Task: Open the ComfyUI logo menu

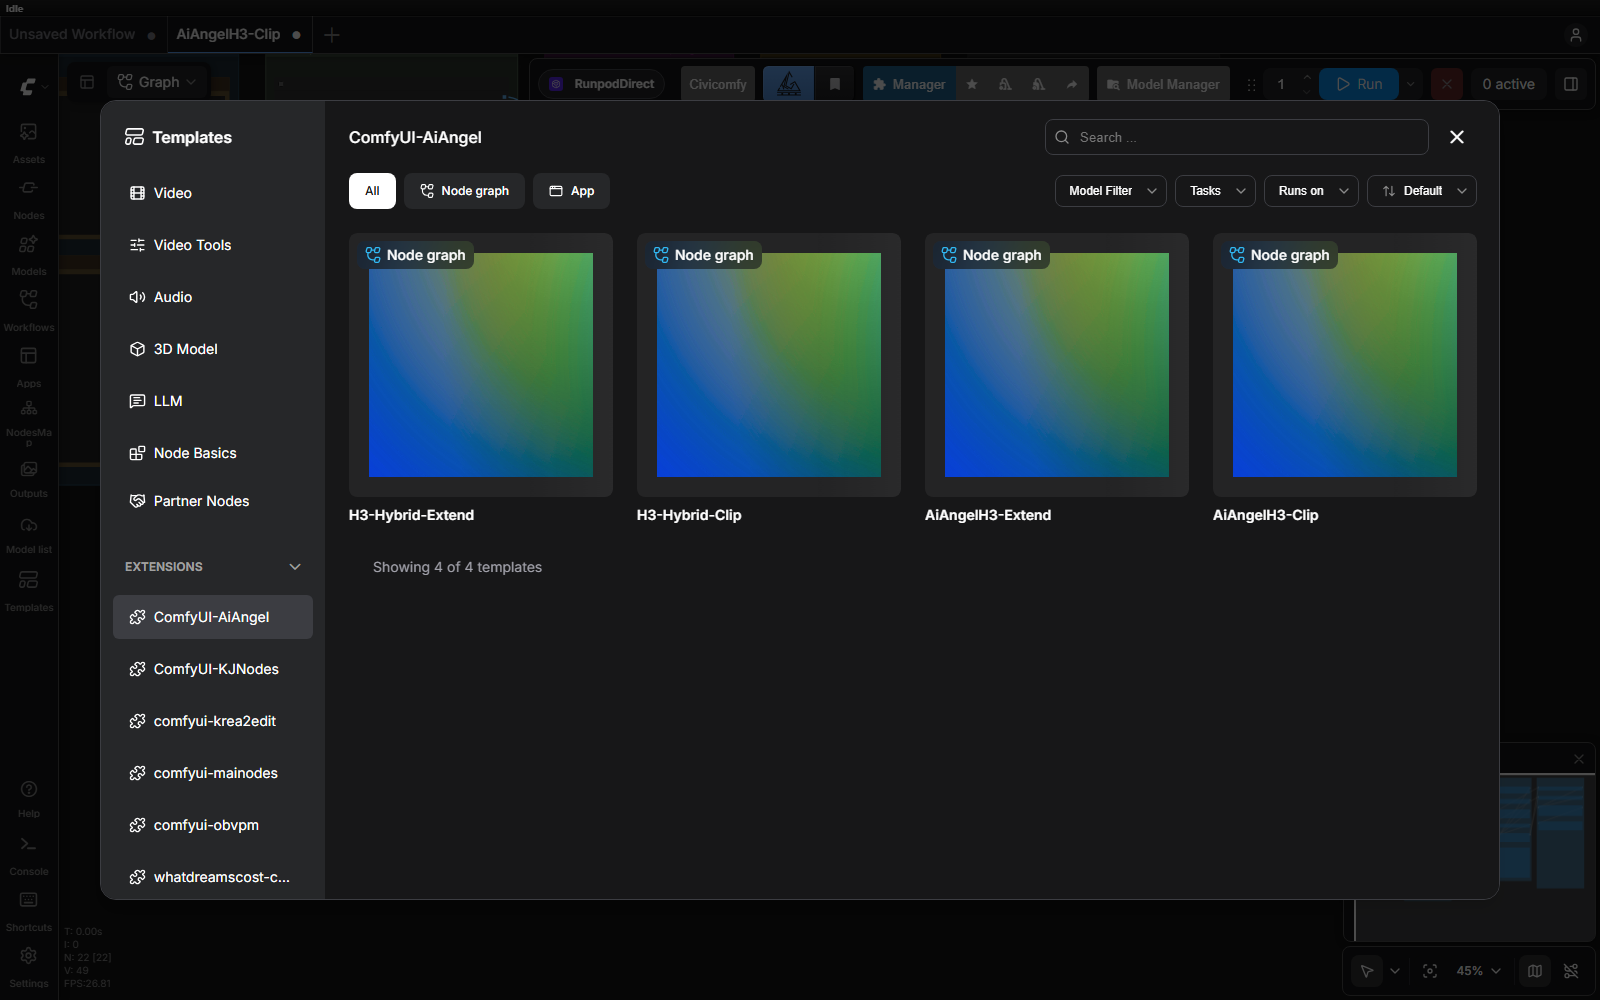Action: point(33,87)
